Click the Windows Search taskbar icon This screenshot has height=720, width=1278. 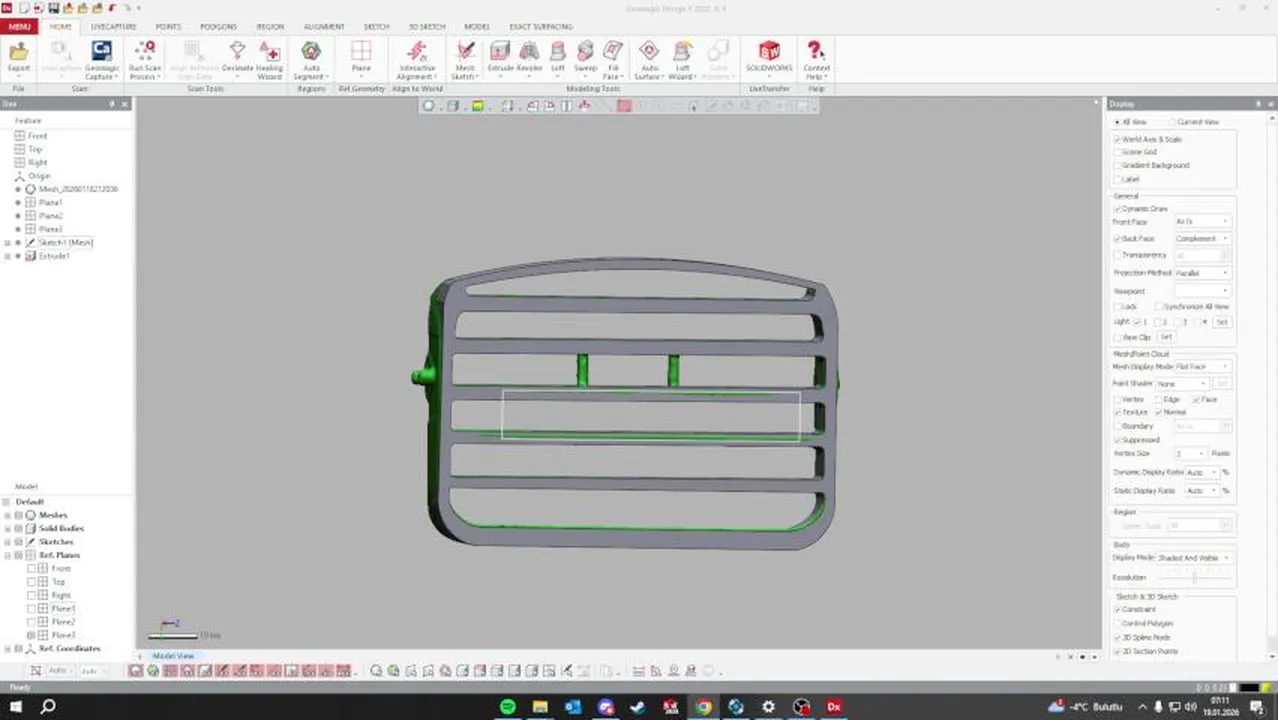47,706
